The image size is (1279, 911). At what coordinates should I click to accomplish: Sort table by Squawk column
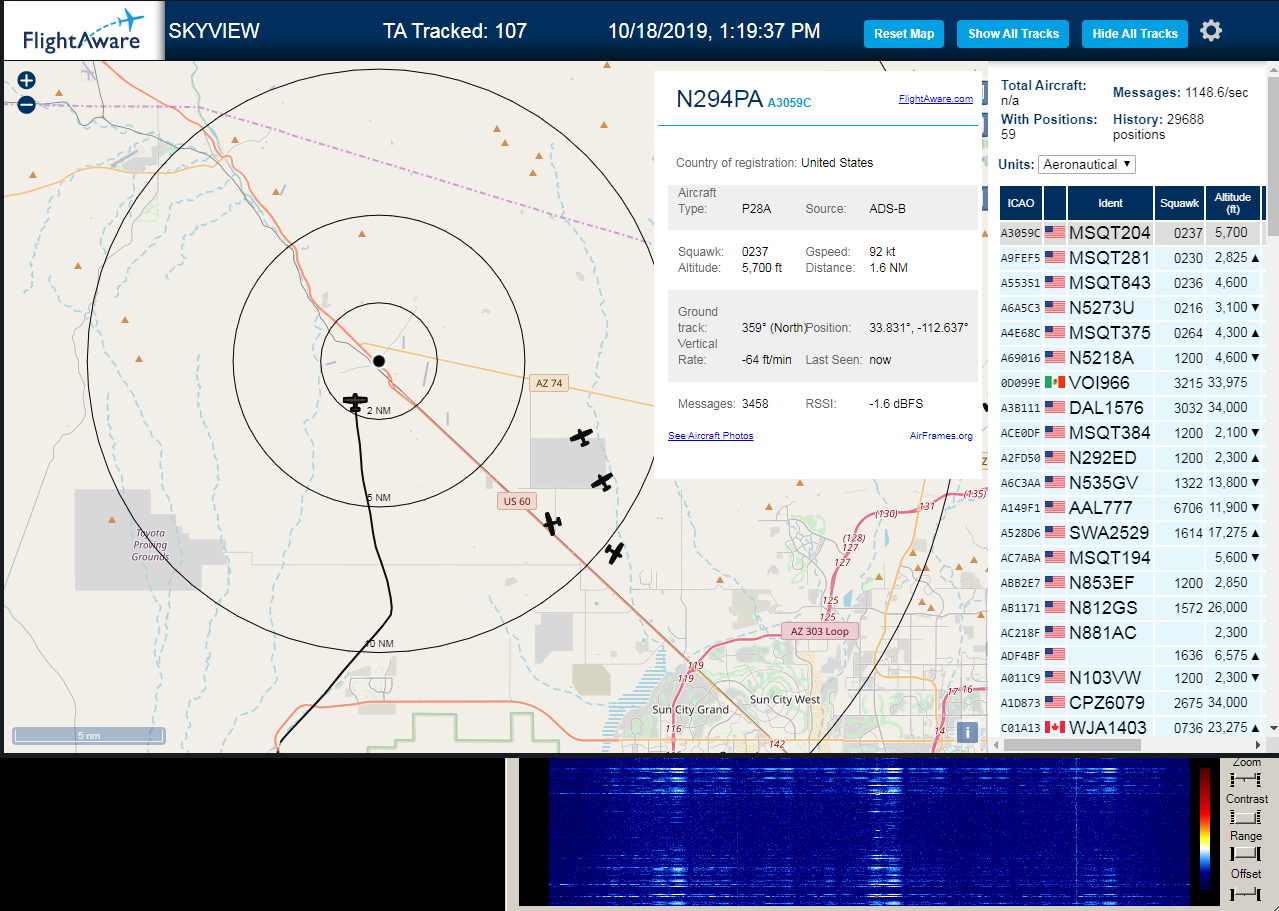[1179, 203]
